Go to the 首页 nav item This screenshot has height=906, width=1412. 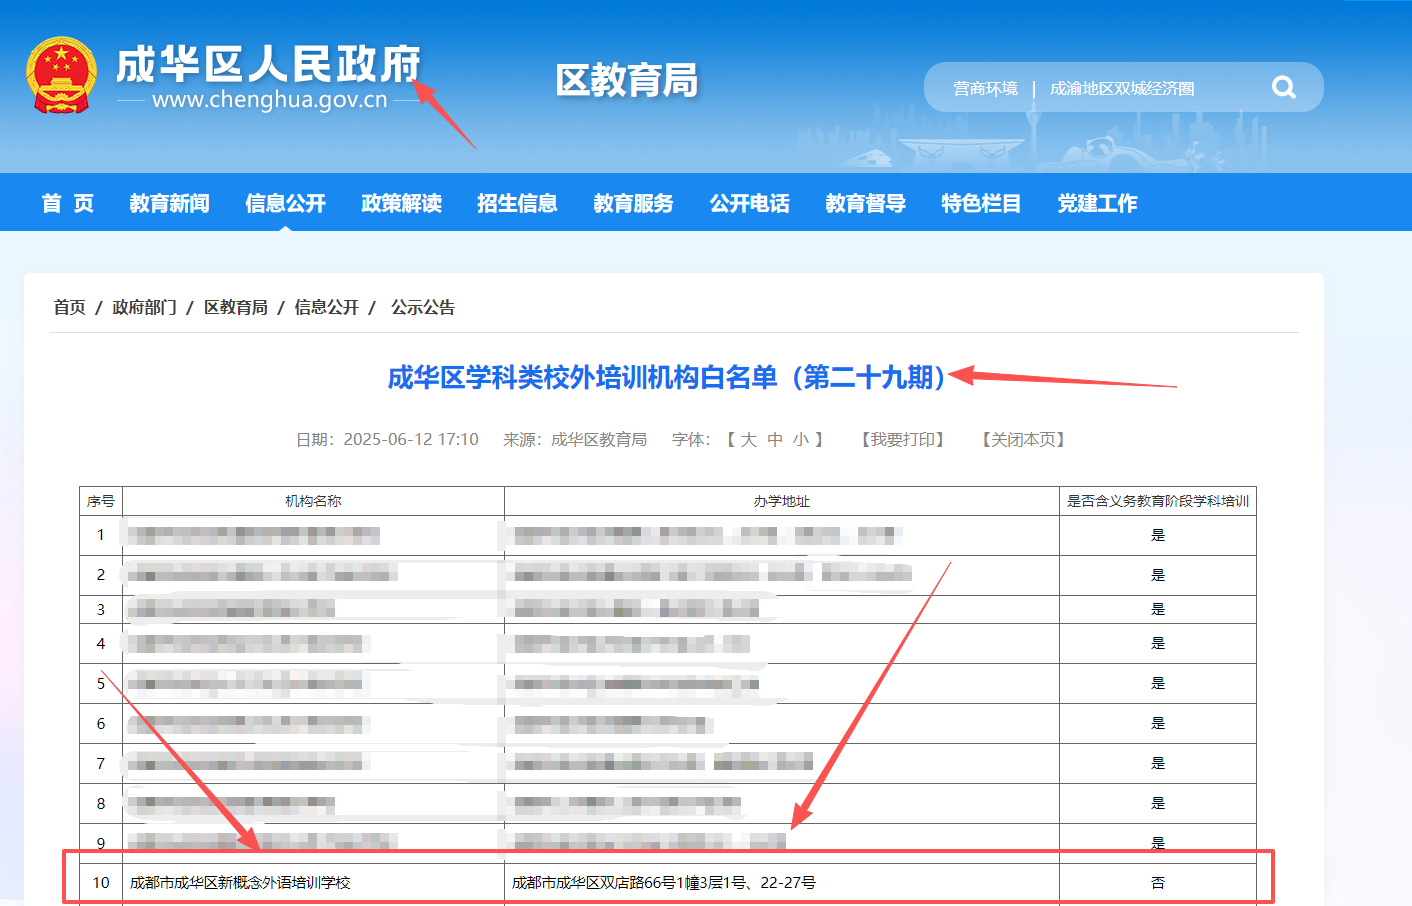point(68,204)
